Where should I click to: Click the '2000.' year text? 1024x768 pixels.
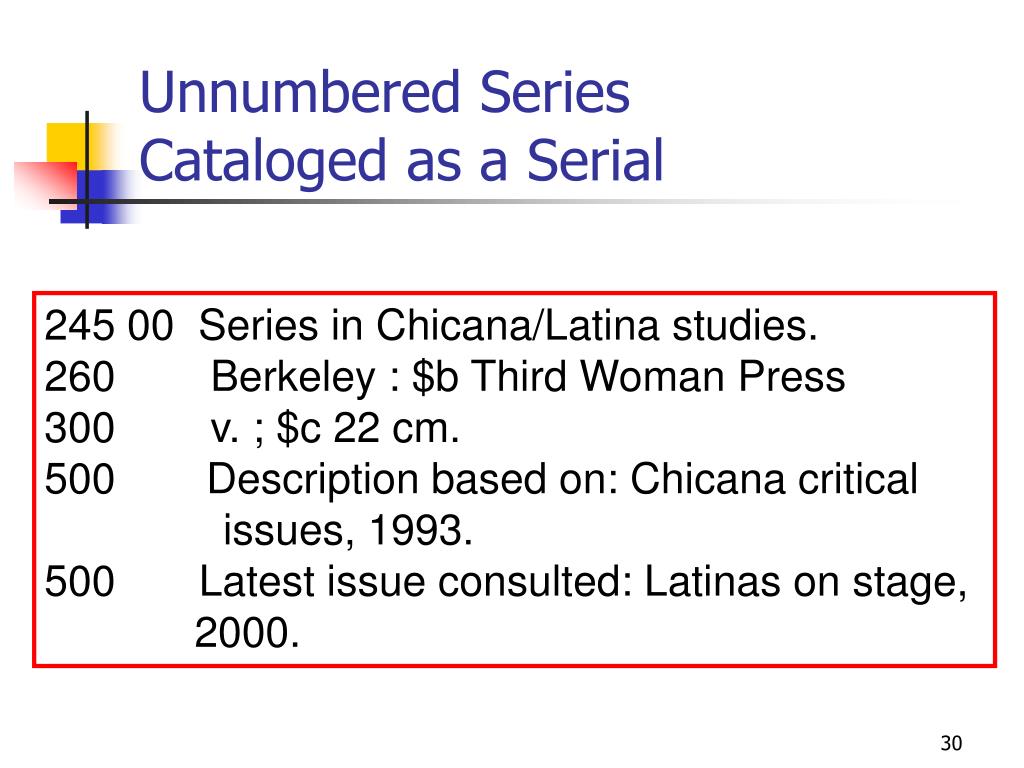247,633
